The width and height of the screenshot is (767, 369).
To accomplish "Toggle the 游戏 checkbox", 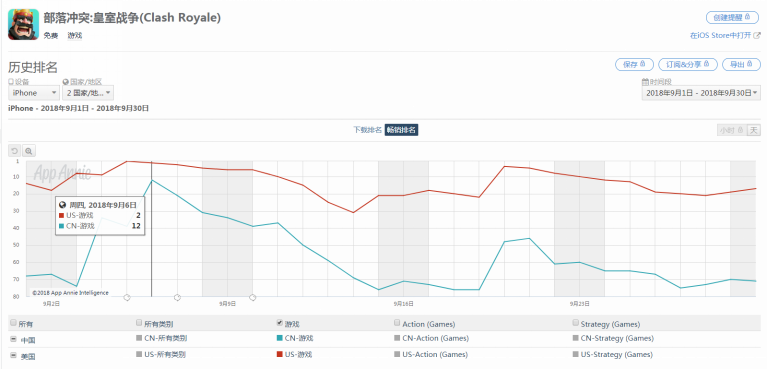I will 279,323.
